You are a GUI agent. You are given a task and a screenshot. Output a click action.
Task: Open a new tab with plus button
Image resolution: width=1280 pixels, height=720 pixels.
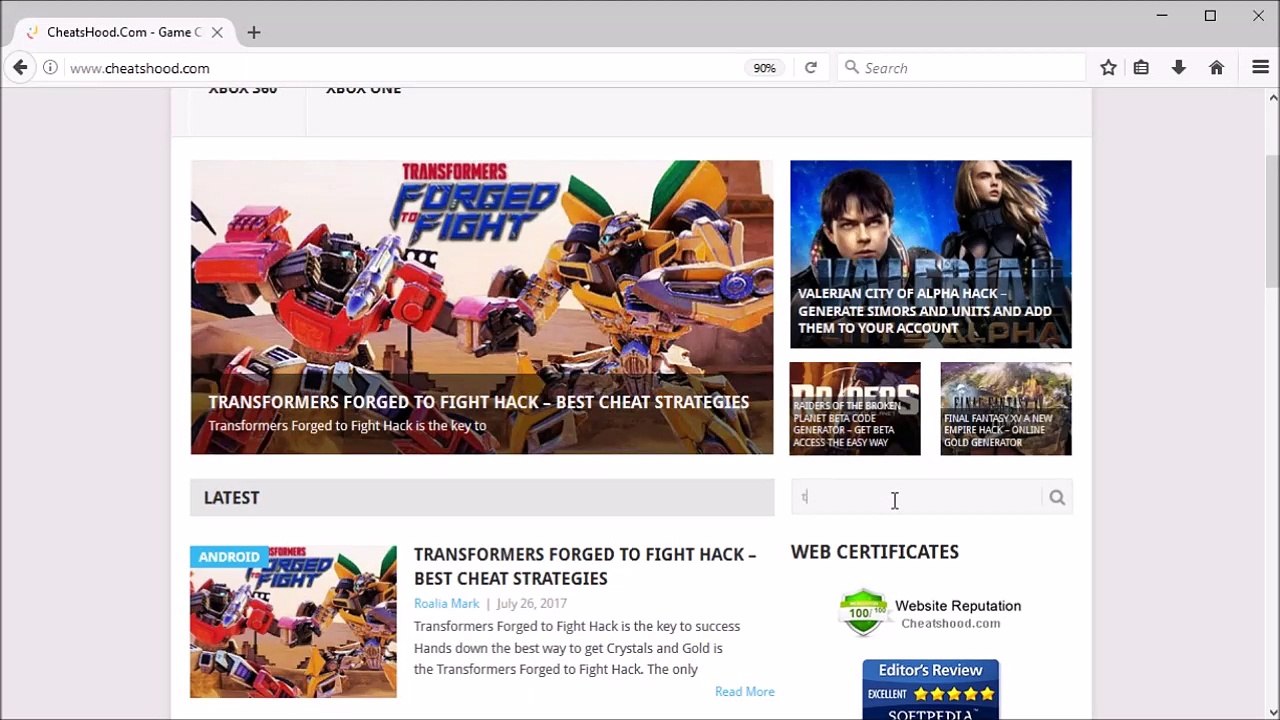(x=254, y=32)
